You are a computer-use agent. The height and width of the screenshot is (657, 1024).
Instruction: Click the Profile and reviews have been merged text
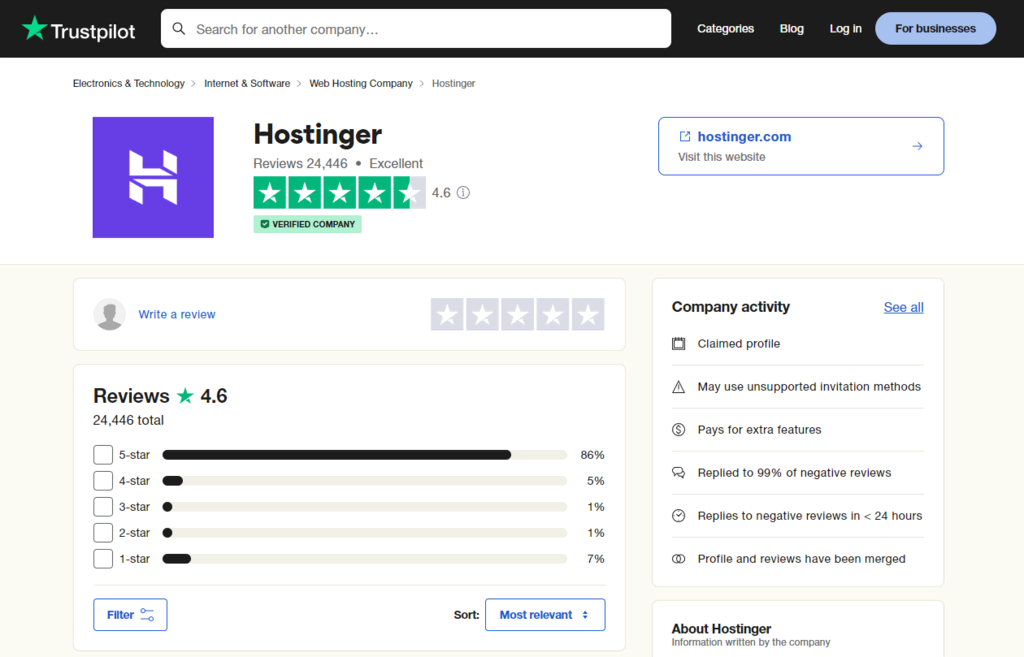click(801, 559)
